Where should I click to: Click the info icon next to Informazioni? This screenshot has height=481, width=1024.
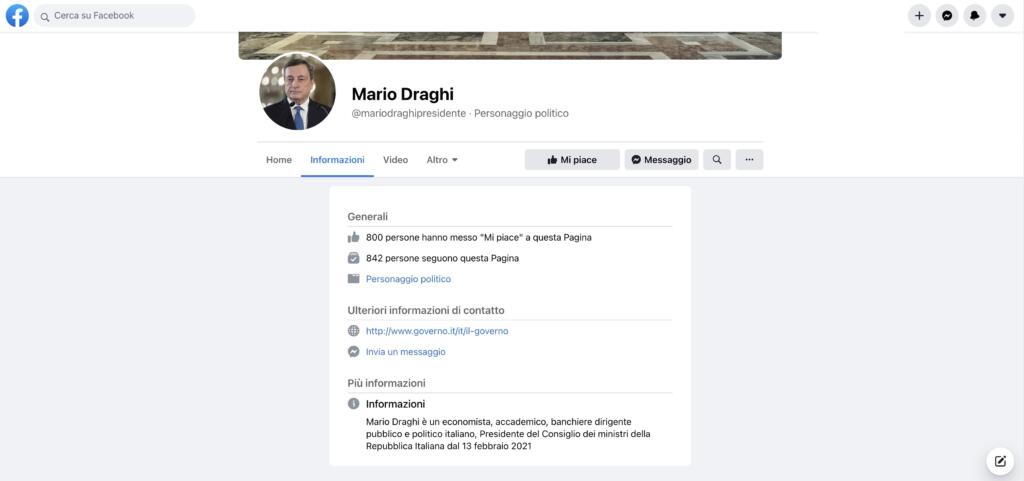353,404
